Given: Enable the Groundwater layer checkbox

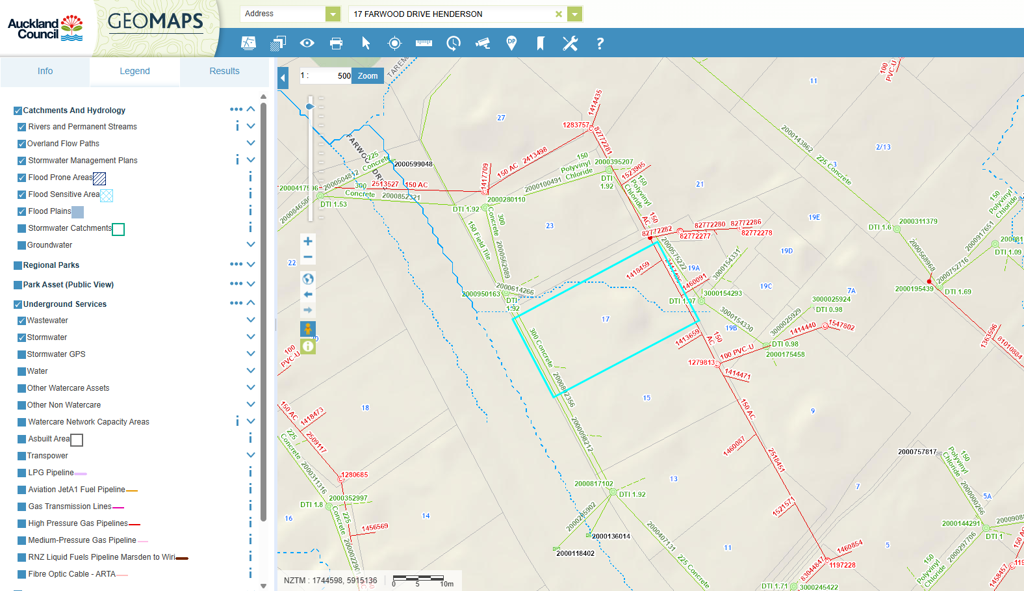Looking at the screenshot, I should 22,245.
